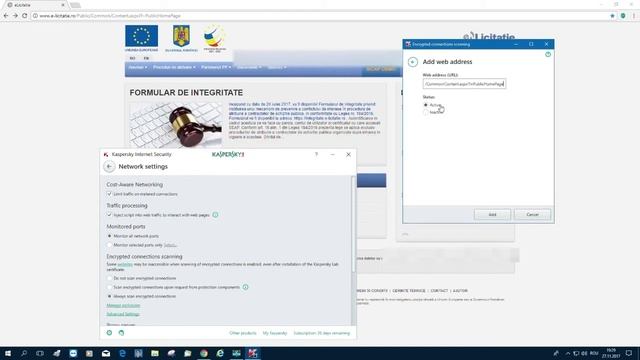Click Select link for monitored ports
Viewport: 640px width, 360px height.
(x=170, y=245)
